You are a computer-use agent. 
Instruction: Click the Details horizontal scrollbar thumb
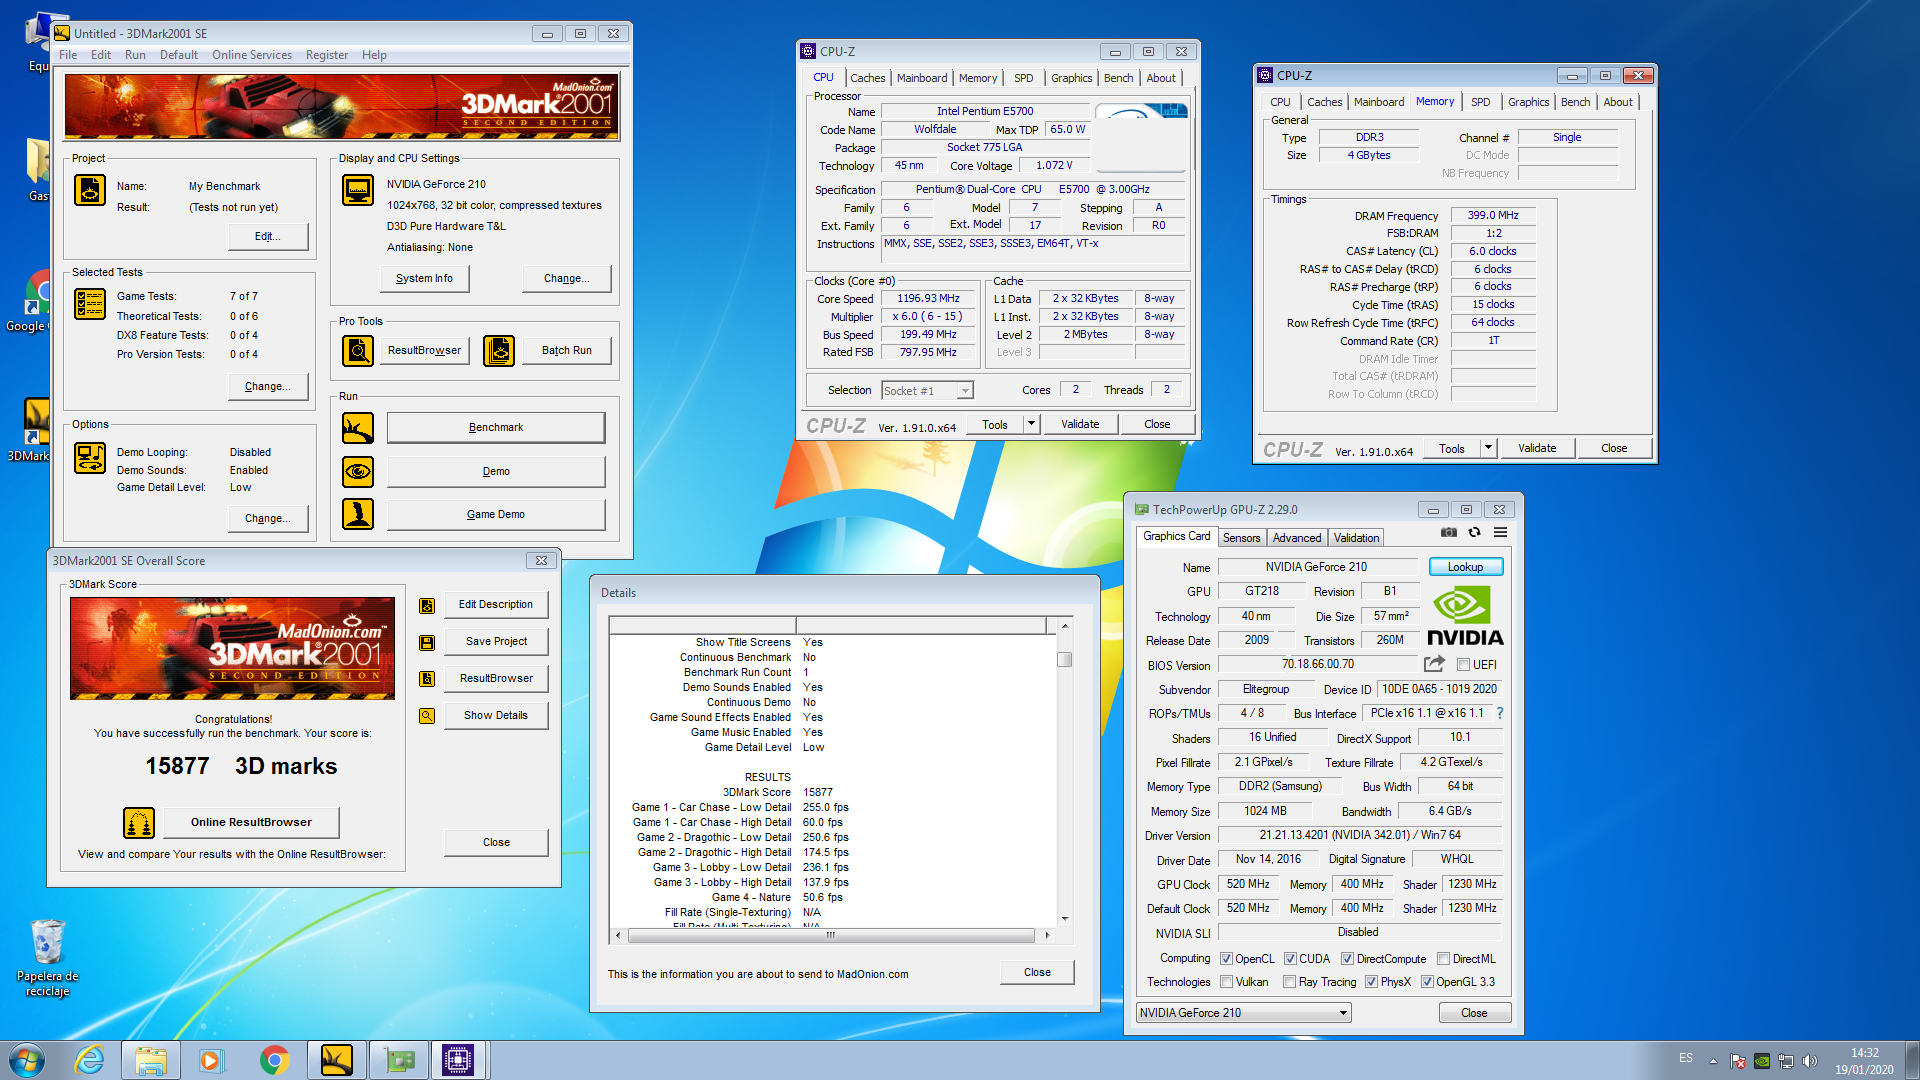tap(830, 936)
